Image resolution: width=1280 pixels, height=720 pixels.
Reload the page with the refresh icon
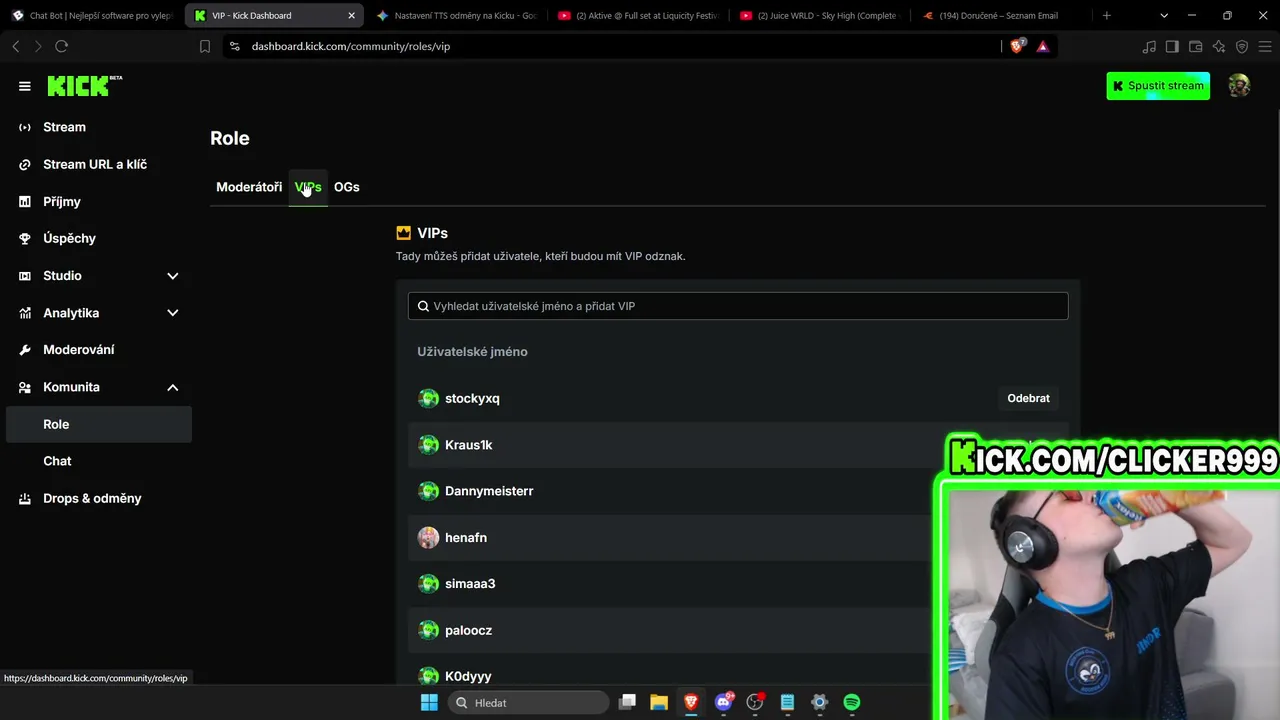pyautogui.click(x=62, y=46)
